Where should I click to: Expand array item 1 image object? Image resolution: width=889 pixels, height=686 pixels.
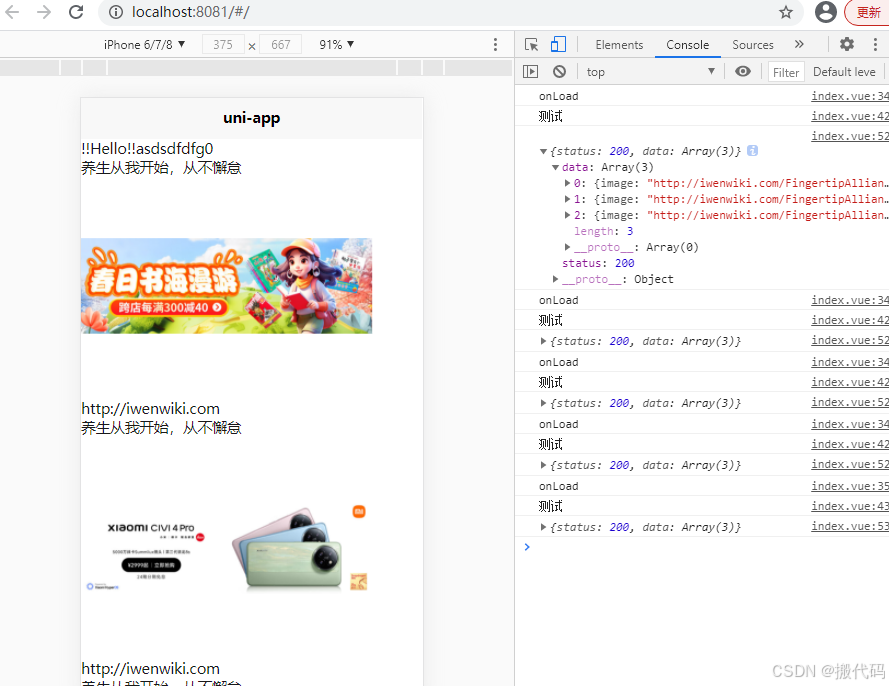tap(567, 199)
